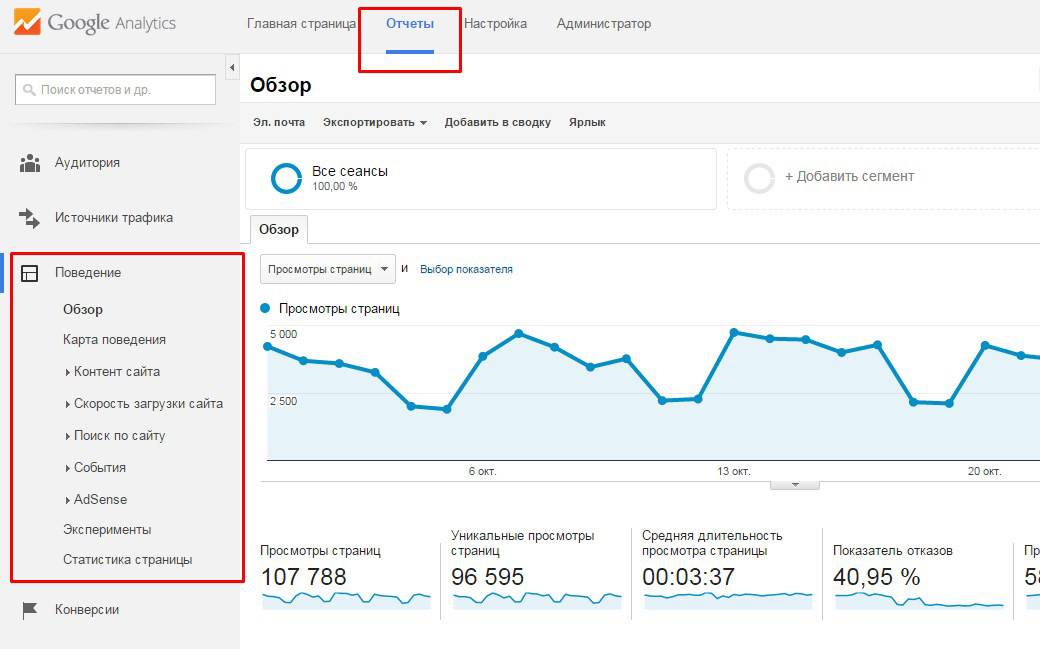The width and height of the screenshot is (1040, 649).
Task: Open the Аудитория section
Action: pos(88,163)
